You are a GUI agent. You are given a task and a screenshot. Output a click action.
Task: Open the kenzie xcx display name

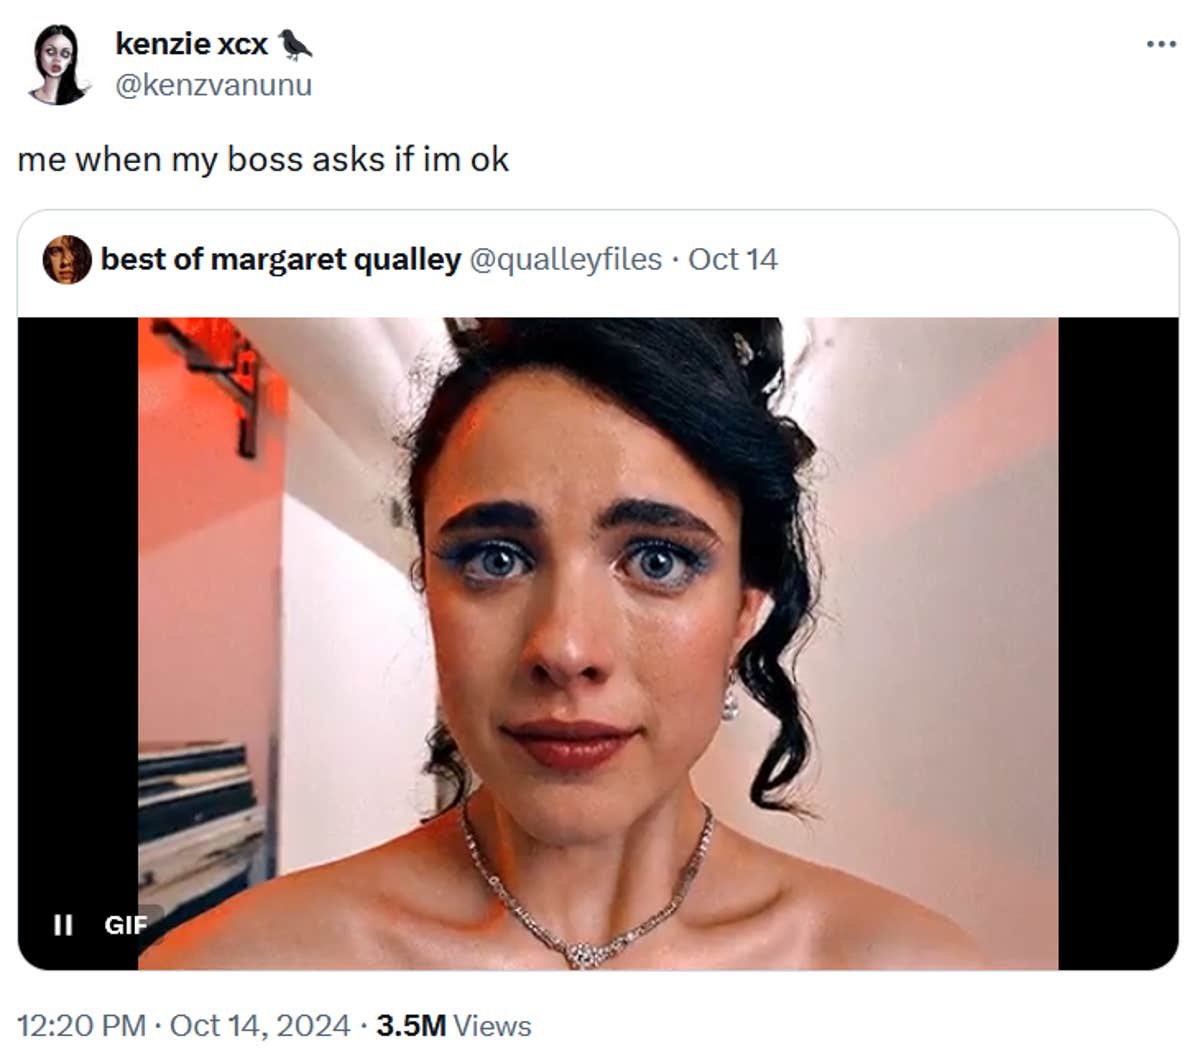(x=191, y=44)
